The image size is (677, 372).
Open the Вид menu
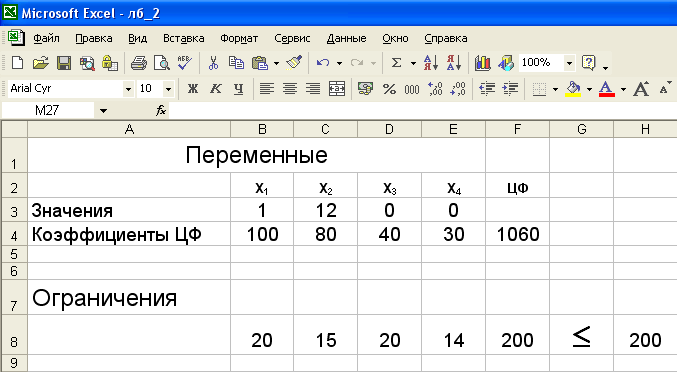[x=138, y=38]
